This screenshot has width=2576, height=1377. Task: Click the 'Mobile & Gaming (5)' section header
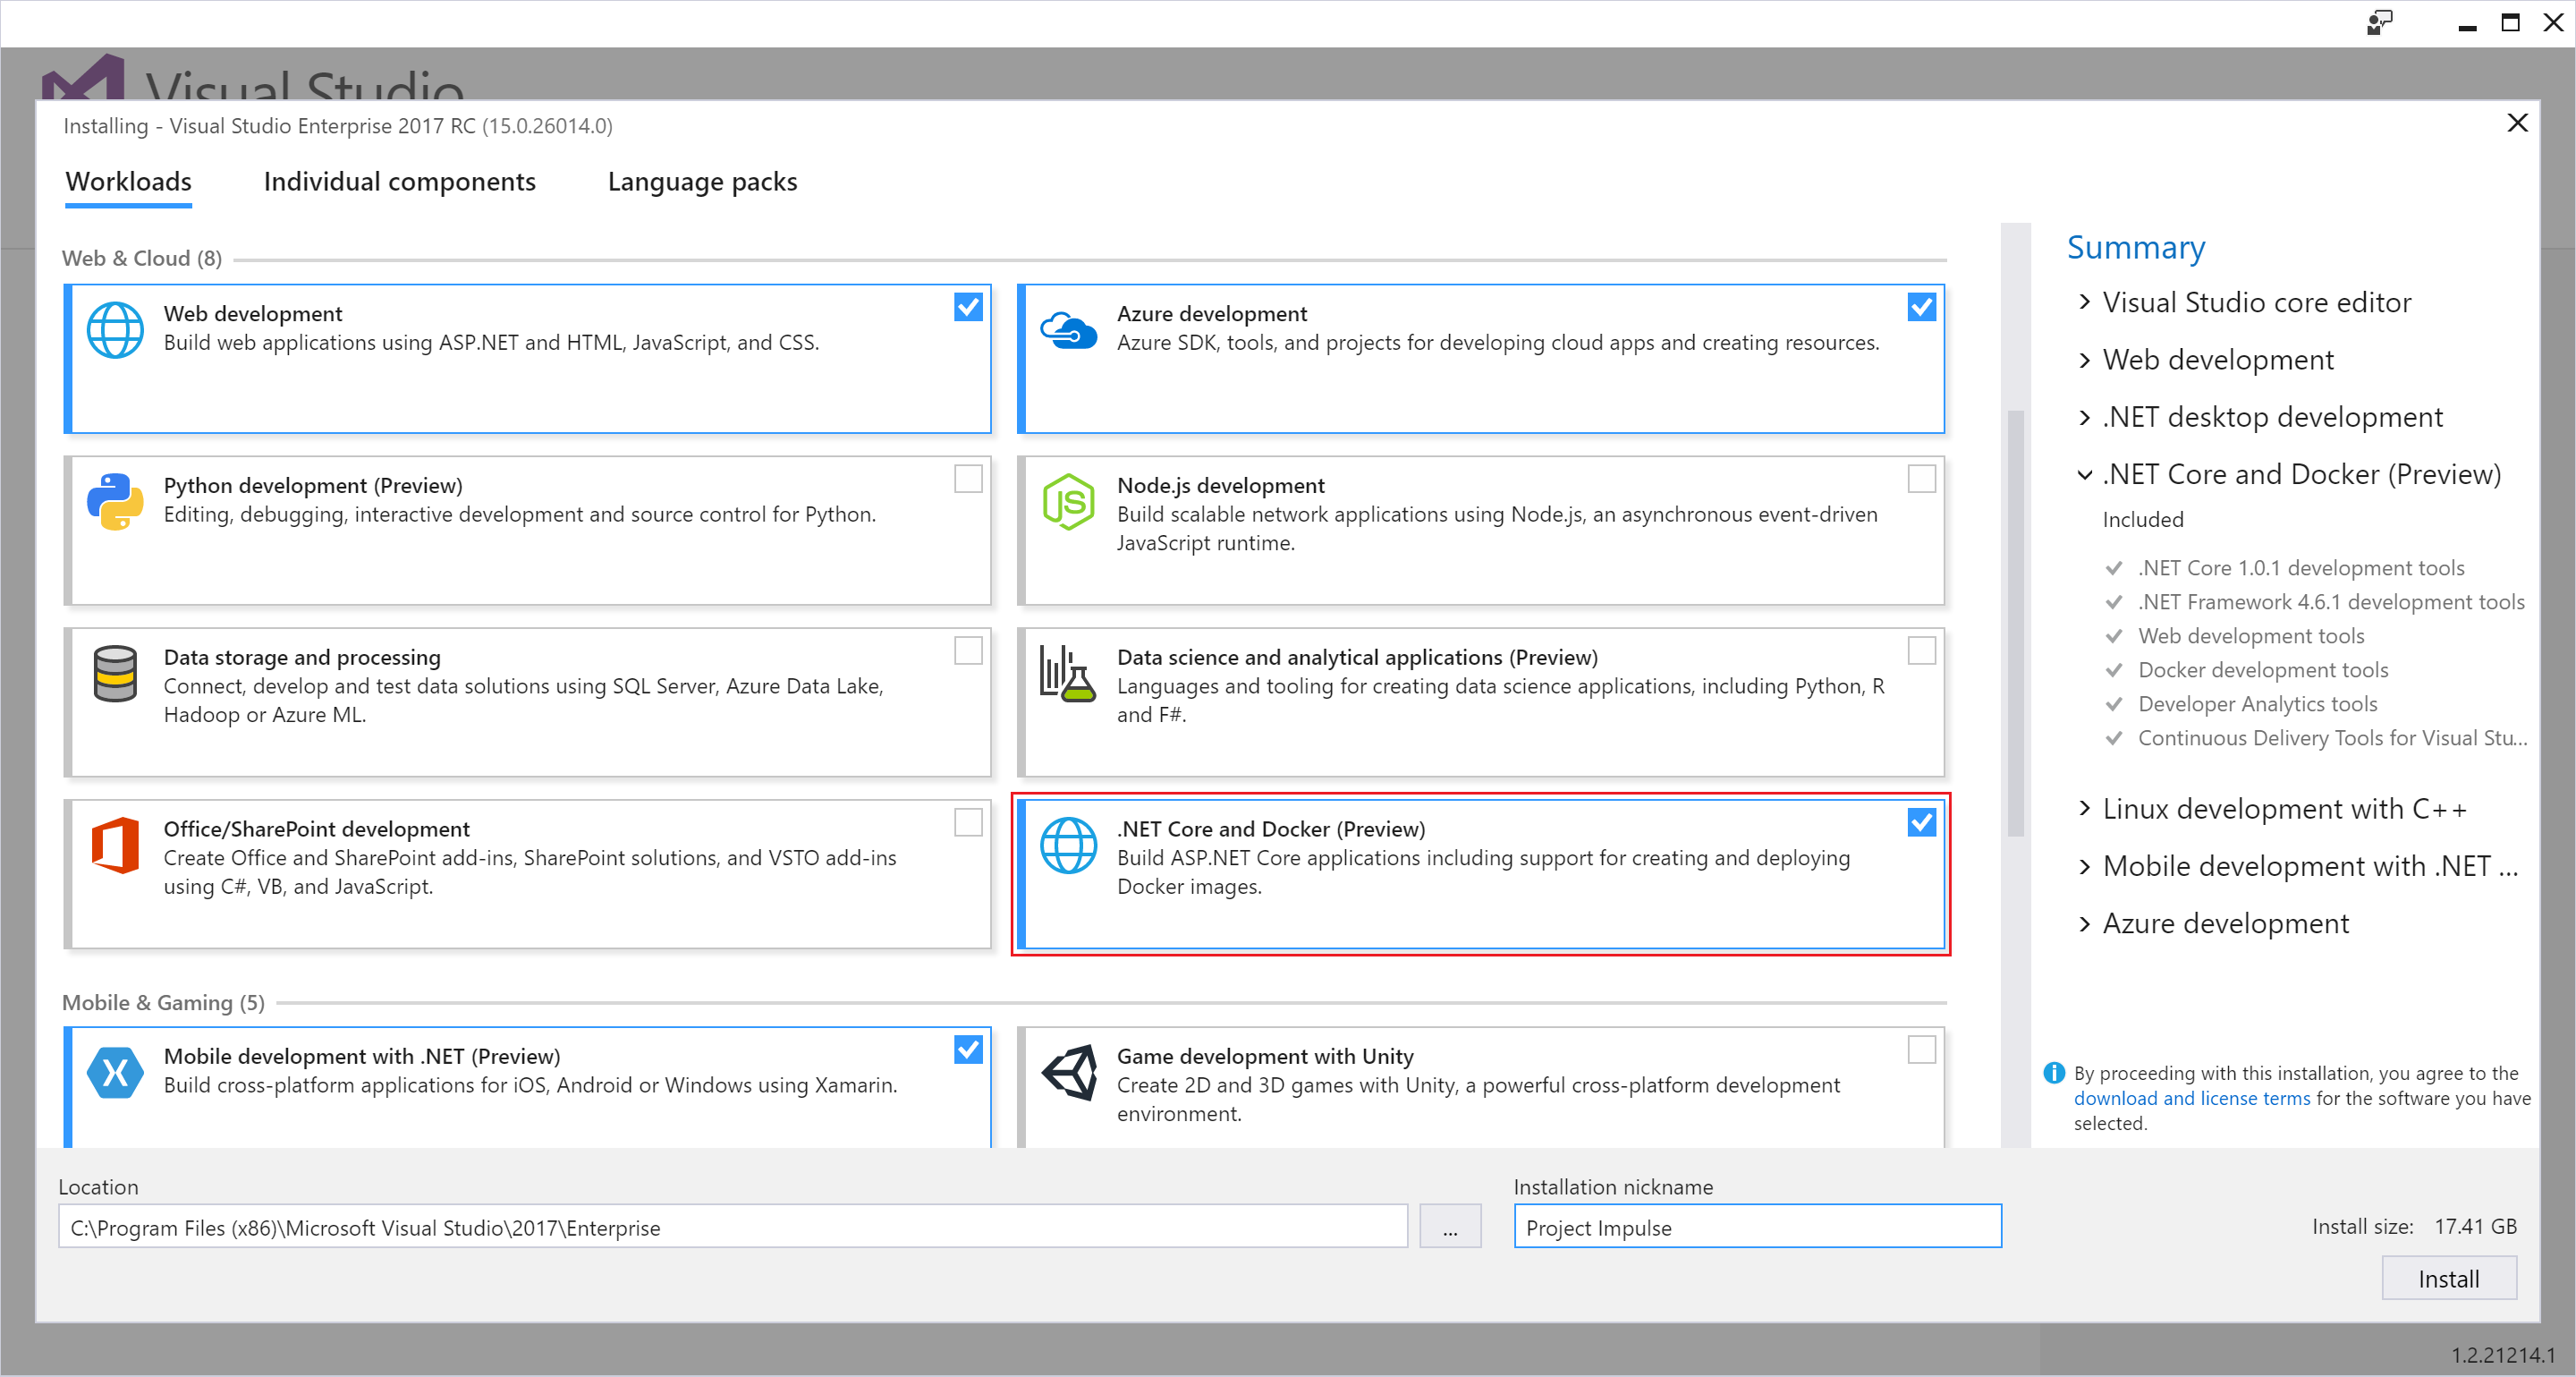tap(163, 1002)
